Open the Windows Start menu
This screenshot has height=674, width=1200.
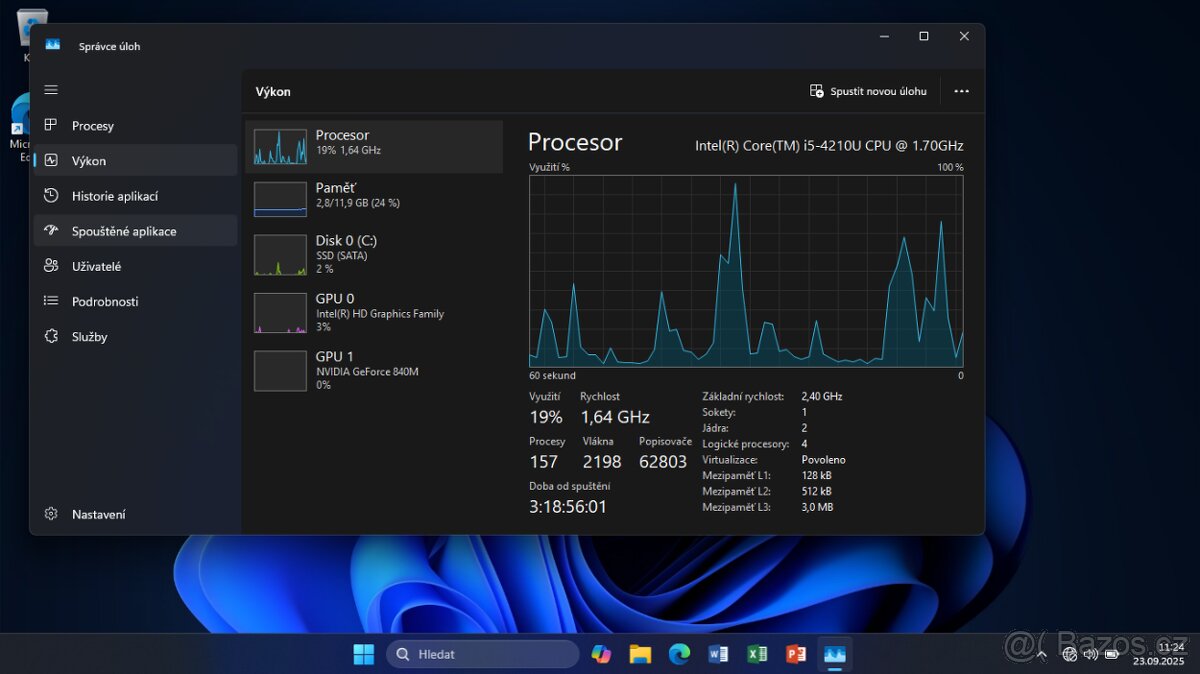coord(363,653)
